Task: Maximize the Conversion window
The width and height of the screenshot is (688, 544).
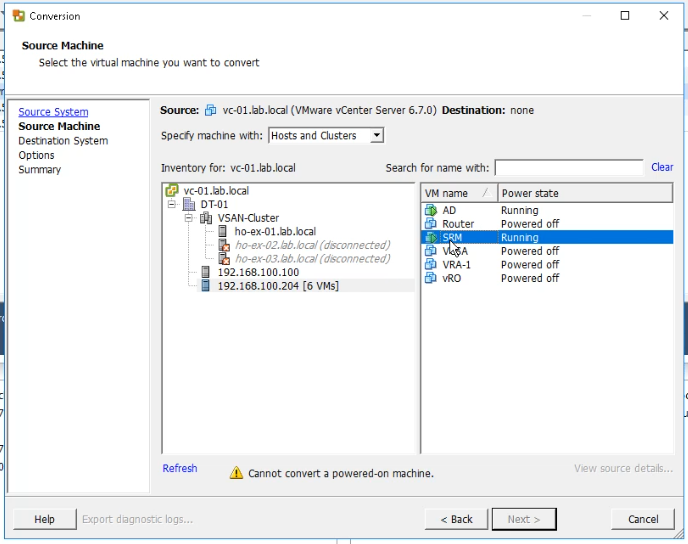Action: click(x=625, y=16)
